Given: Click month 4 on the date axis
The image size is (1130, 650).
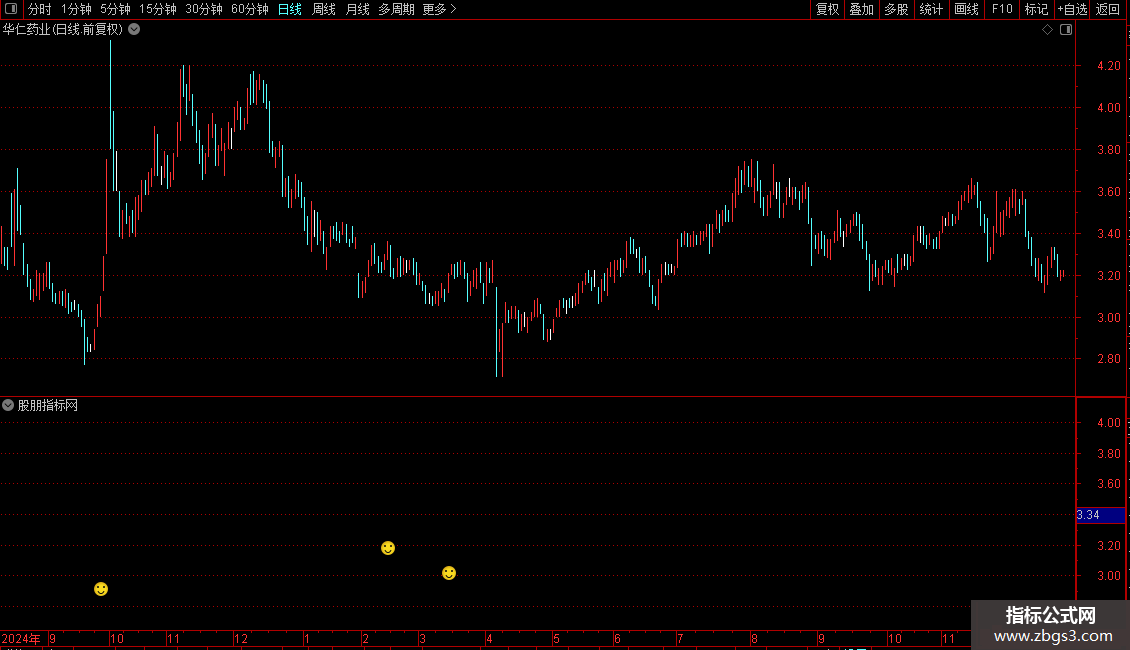Looking at the screenshot, I should click(489, 638).
